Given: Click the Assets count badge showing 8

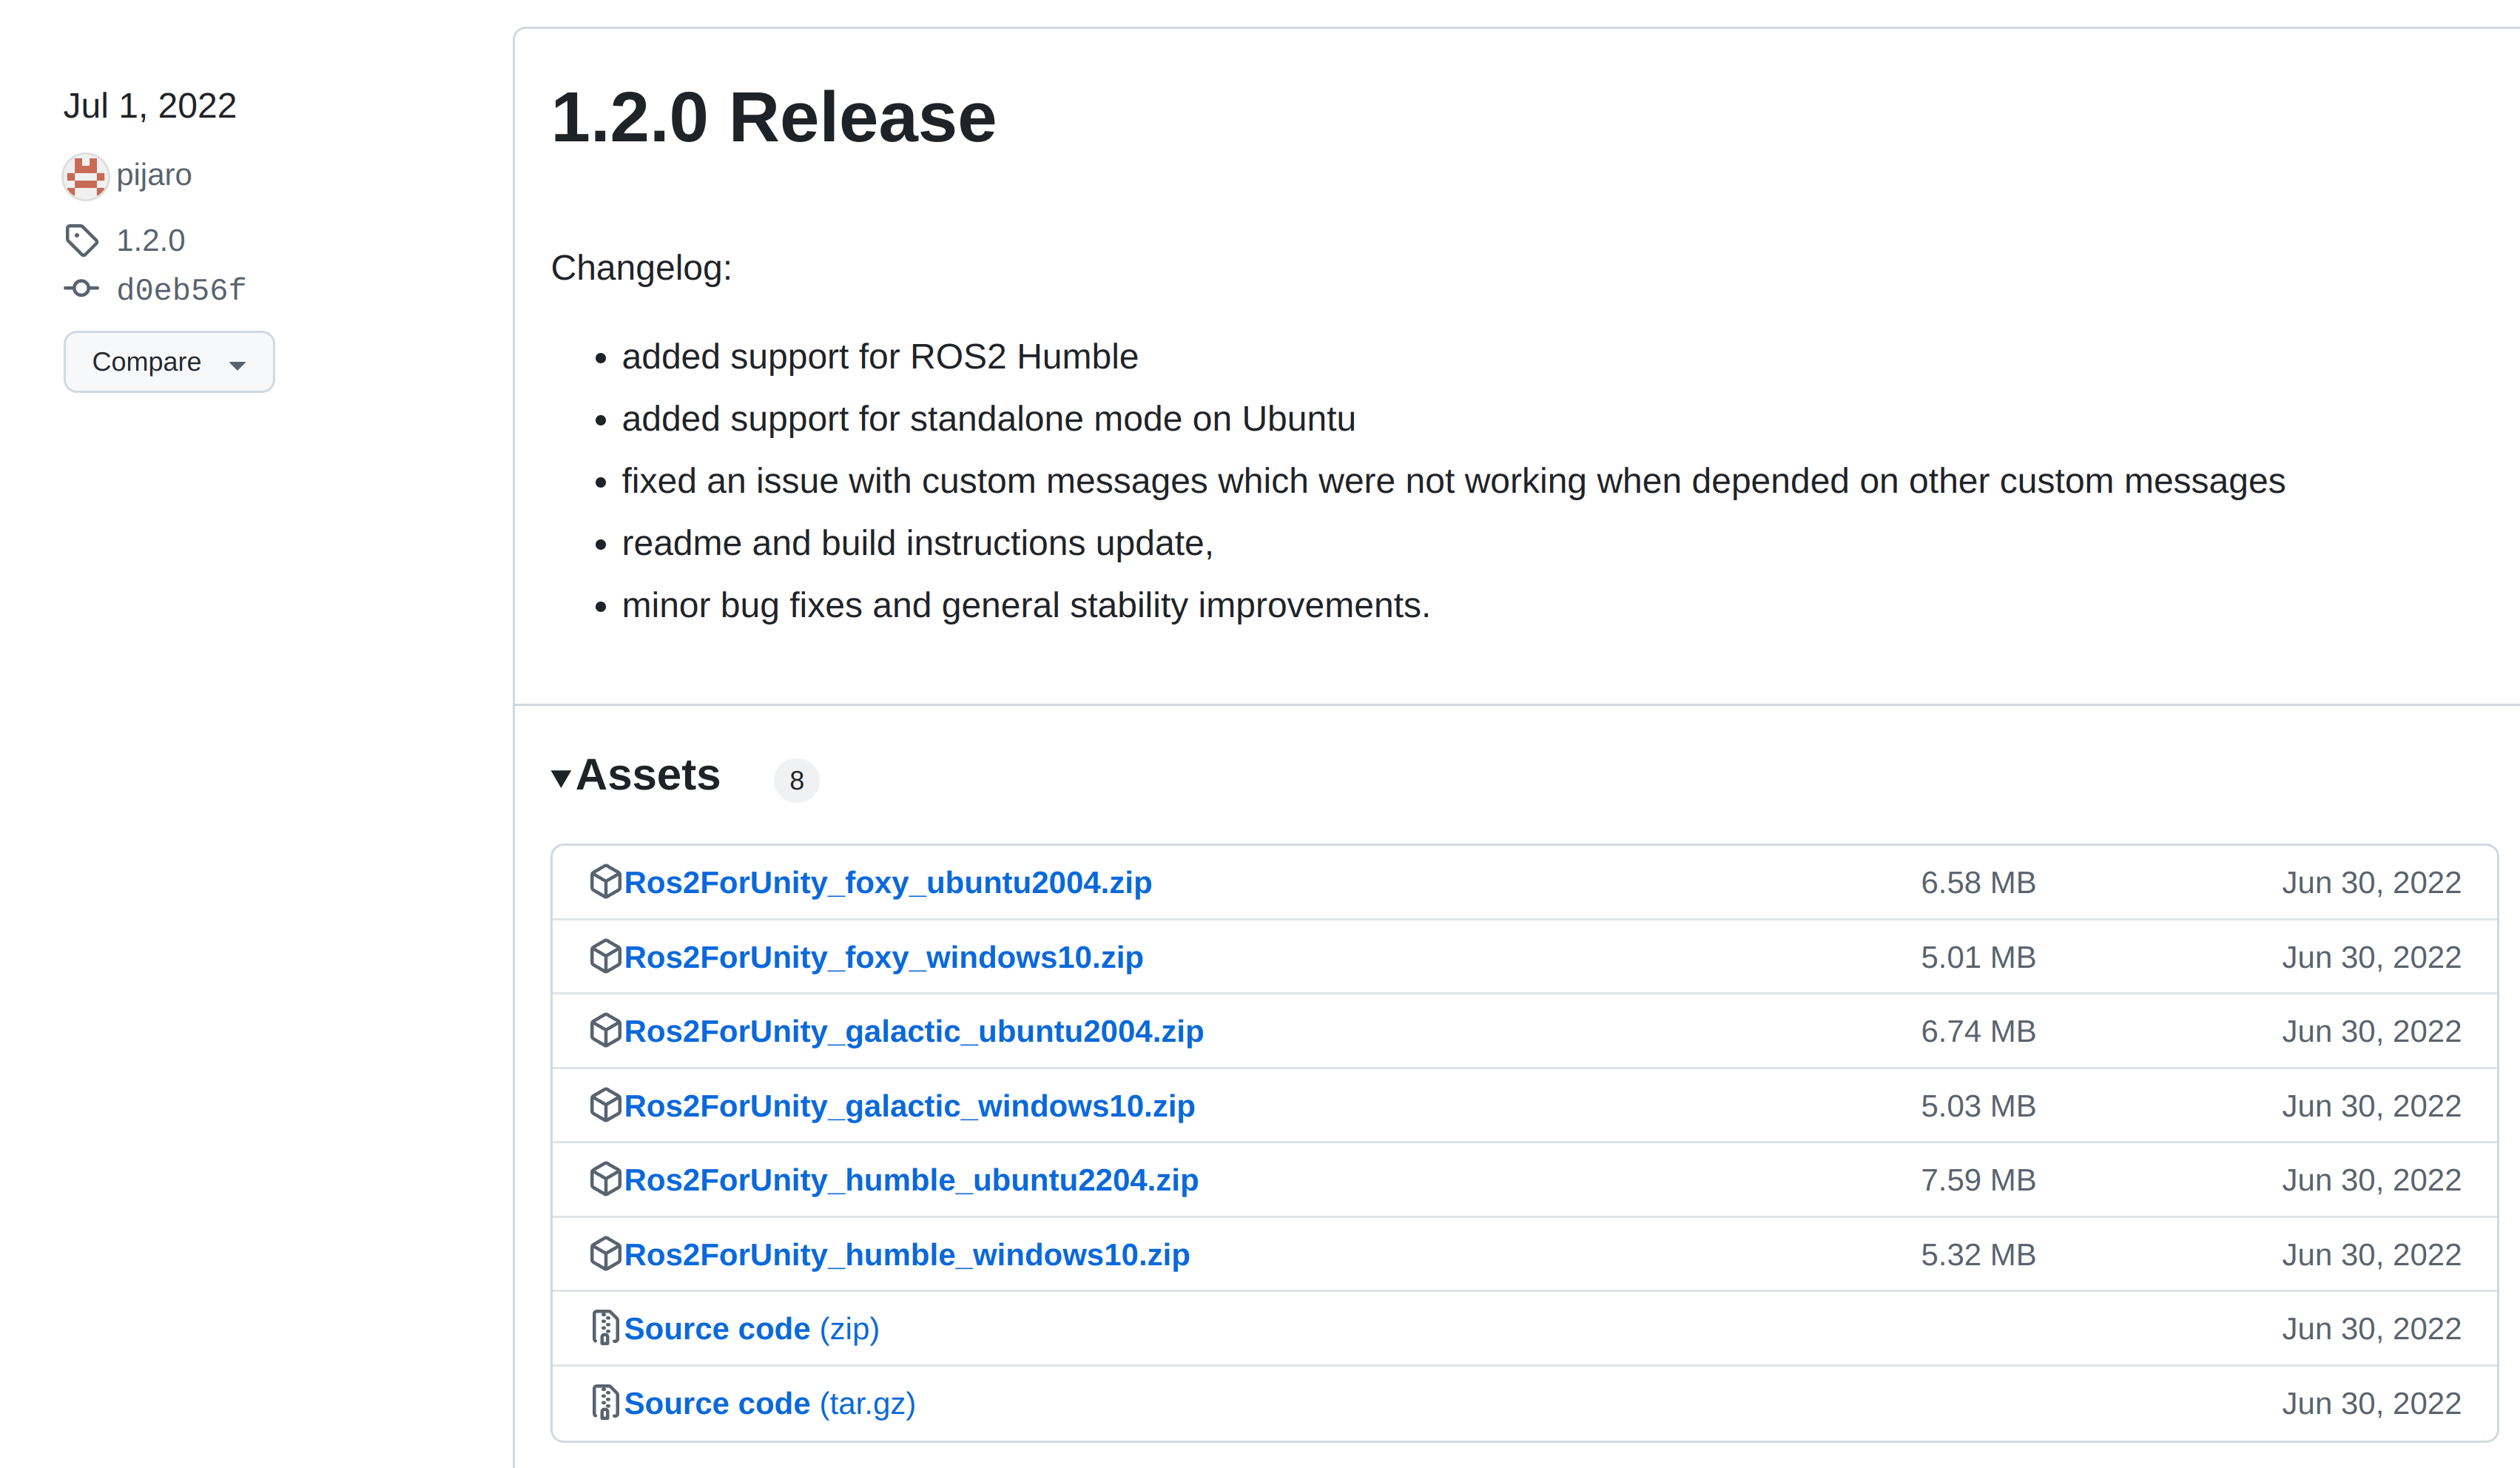Looking at the screenshot, I should 796,780.
